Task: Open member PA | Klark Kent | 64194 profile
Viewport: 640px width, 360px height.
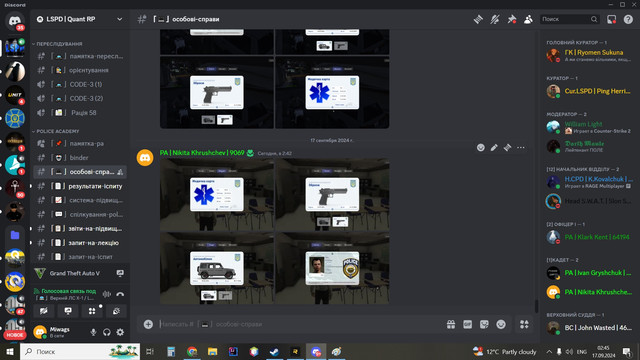Action: (x=589, y=237)
